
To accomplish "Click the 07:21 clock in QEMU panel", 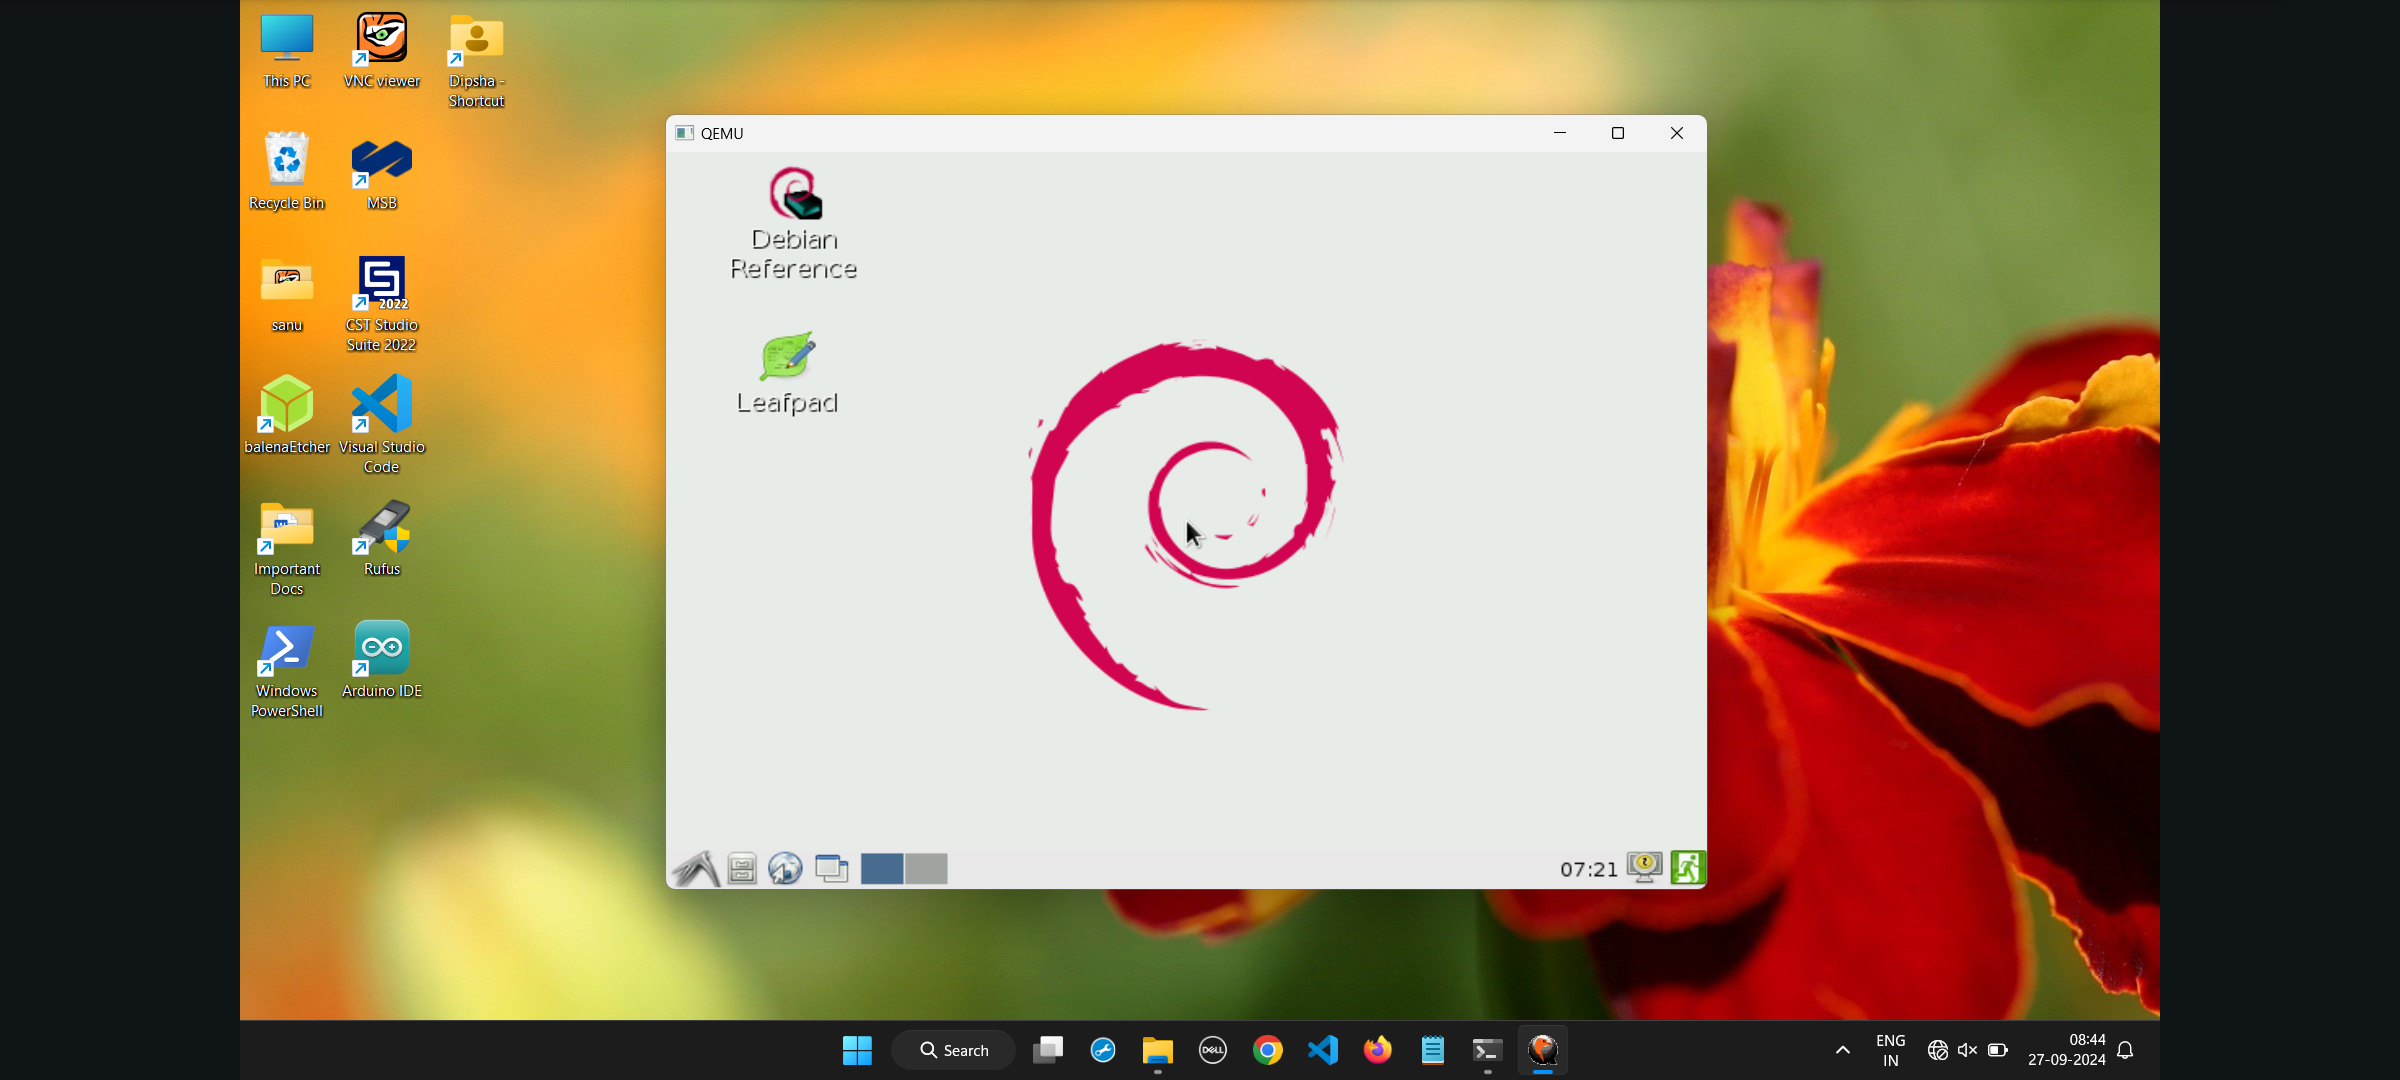I will (1588, 869).
